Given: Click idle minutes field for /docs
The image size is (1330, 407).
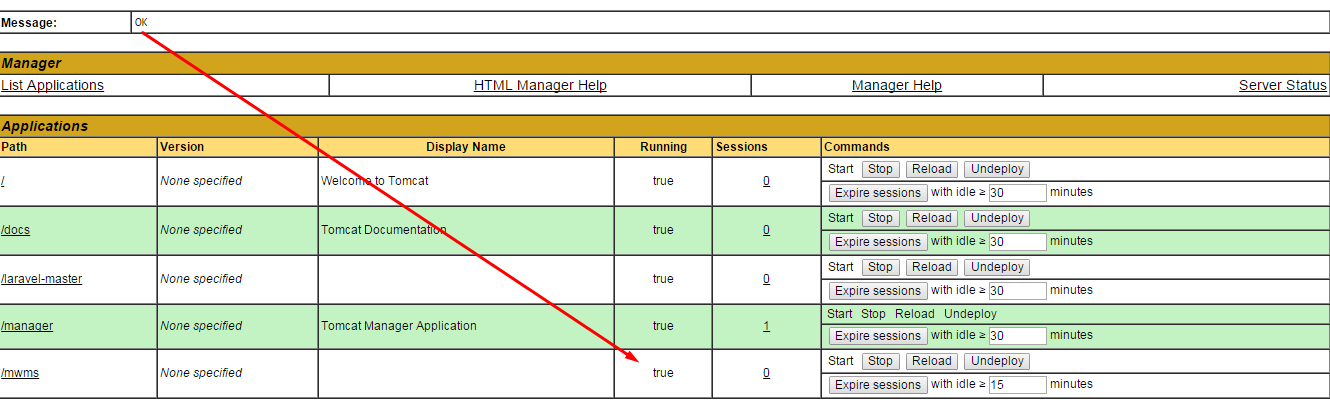Looking at the screenshot, I should click(1017, 242).
